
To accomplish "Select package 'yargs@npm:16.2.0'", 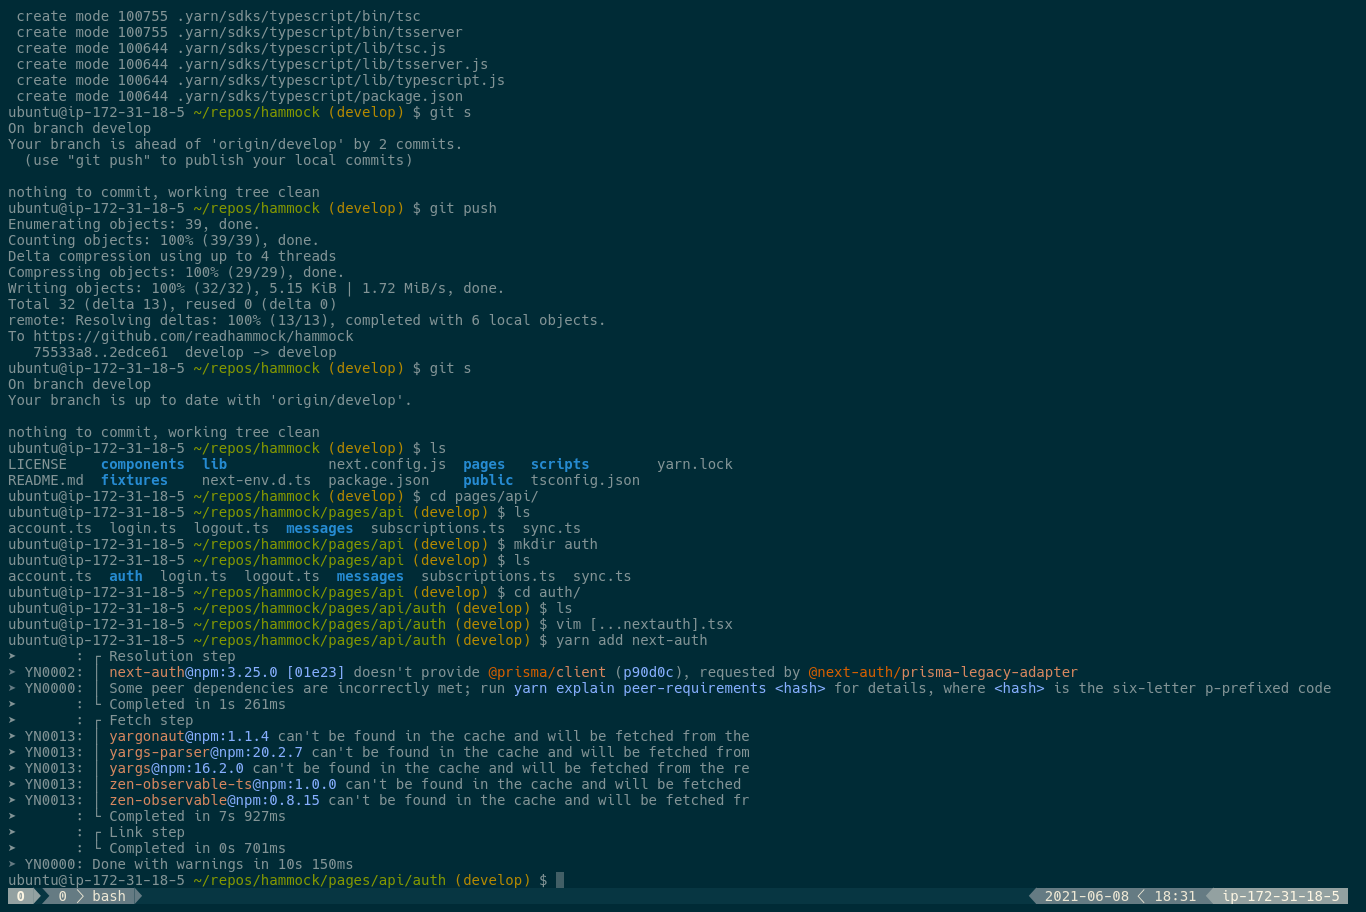I will pos(176,768).
